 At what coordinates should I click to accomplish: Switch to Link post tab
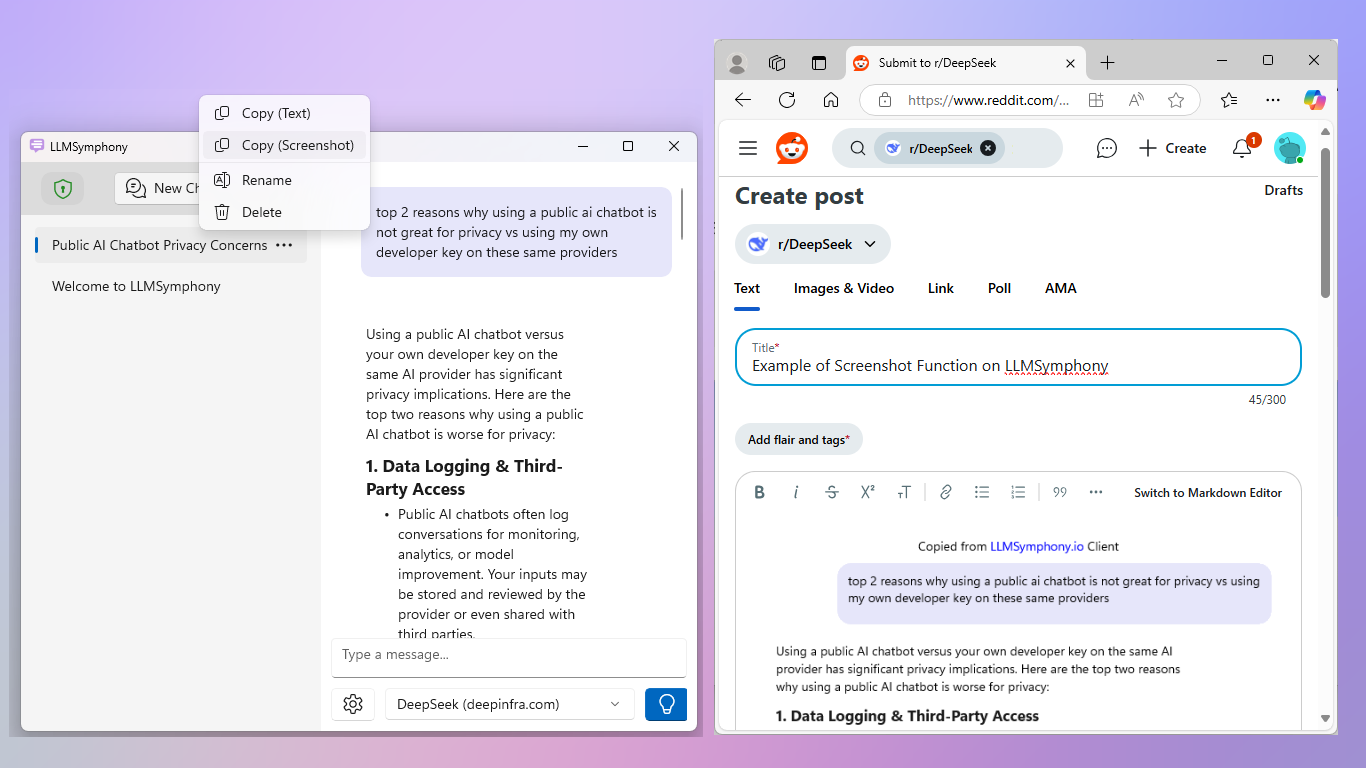[941, 288]
